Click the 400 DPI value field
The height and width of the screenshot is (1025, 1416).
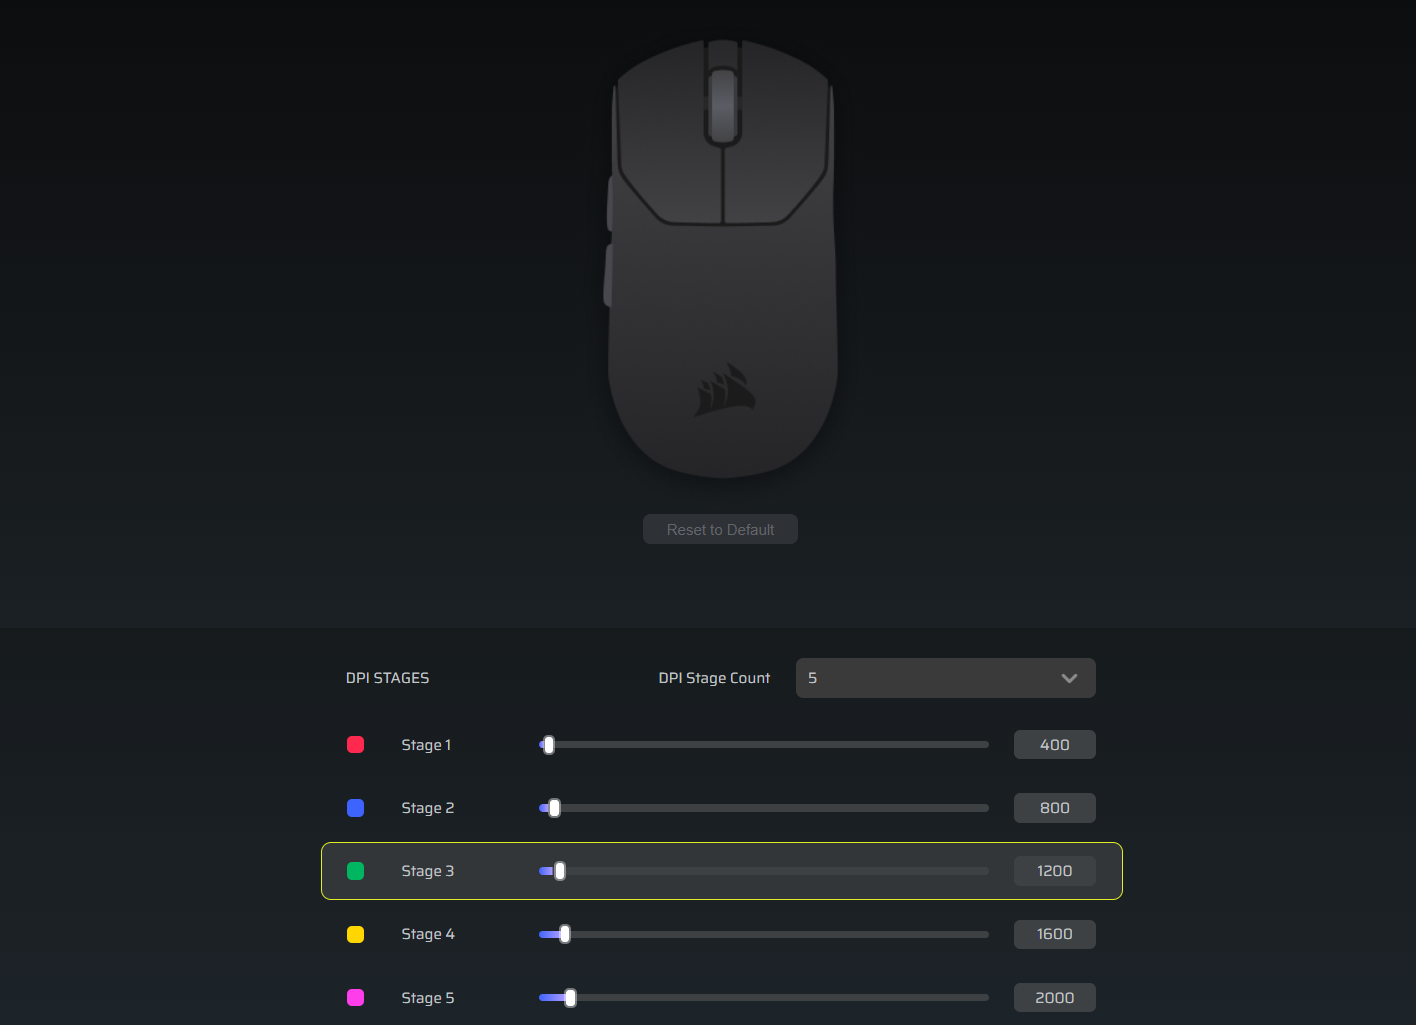[1054, 745]
